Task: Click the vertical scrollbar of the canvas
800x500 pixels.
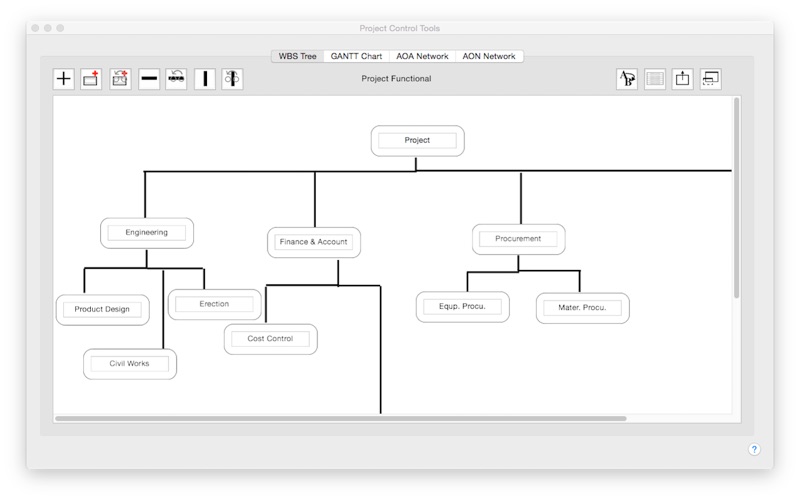Action: pos(736,198)
